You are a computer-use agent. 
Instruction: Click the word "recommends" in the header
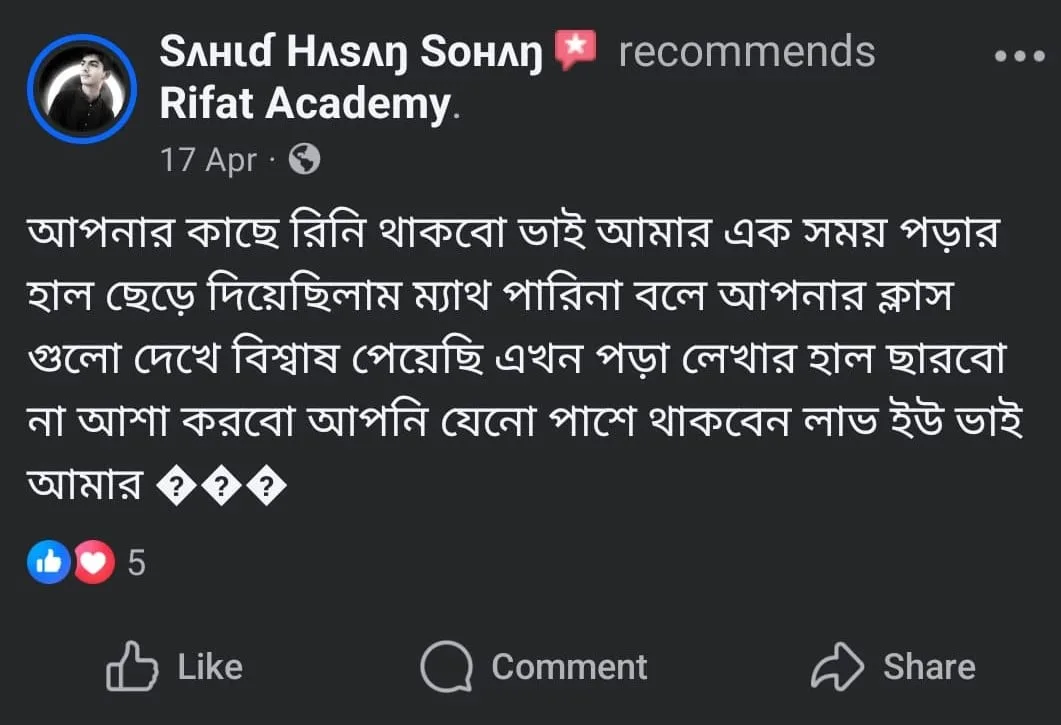(746, 52)
